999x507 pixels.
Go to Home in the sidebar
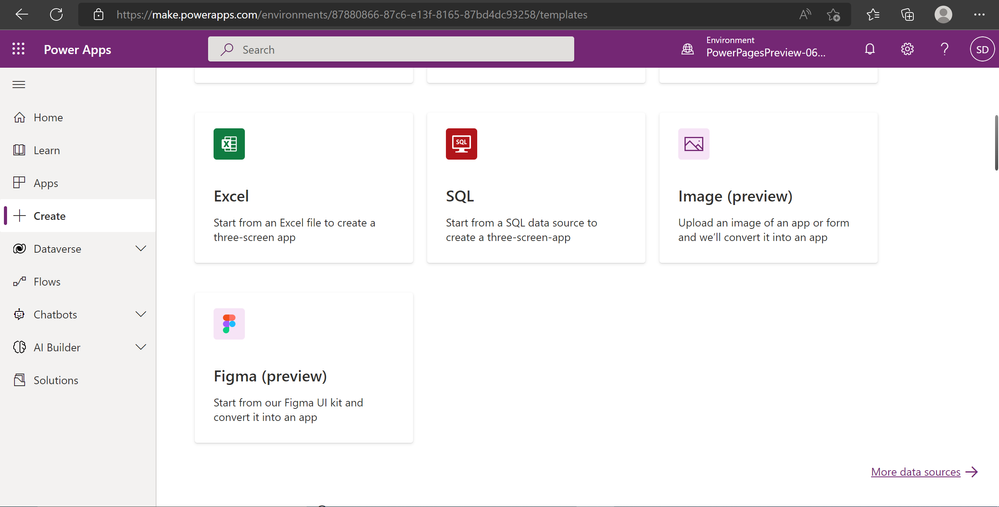78,117
